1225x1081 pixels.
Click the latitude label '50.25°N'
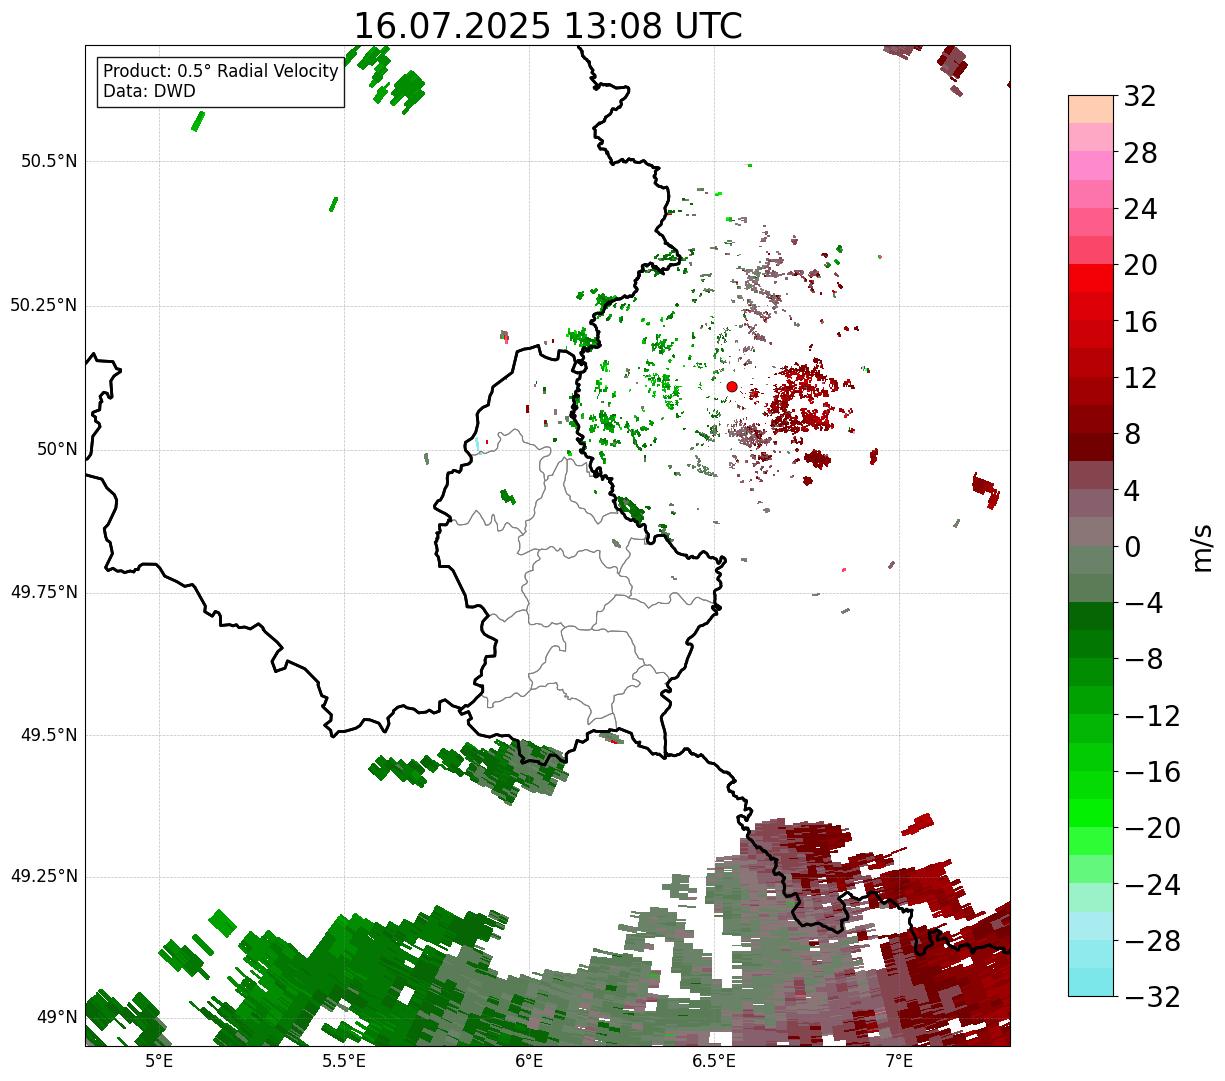click(x=44, y=305)
